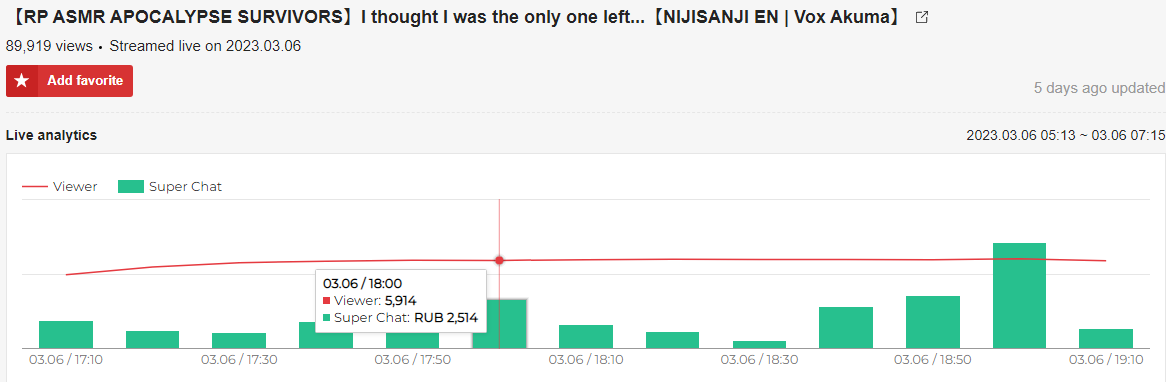Click the Super Chat legend label text
1166x382 pixels.
(x=185, y=187)
